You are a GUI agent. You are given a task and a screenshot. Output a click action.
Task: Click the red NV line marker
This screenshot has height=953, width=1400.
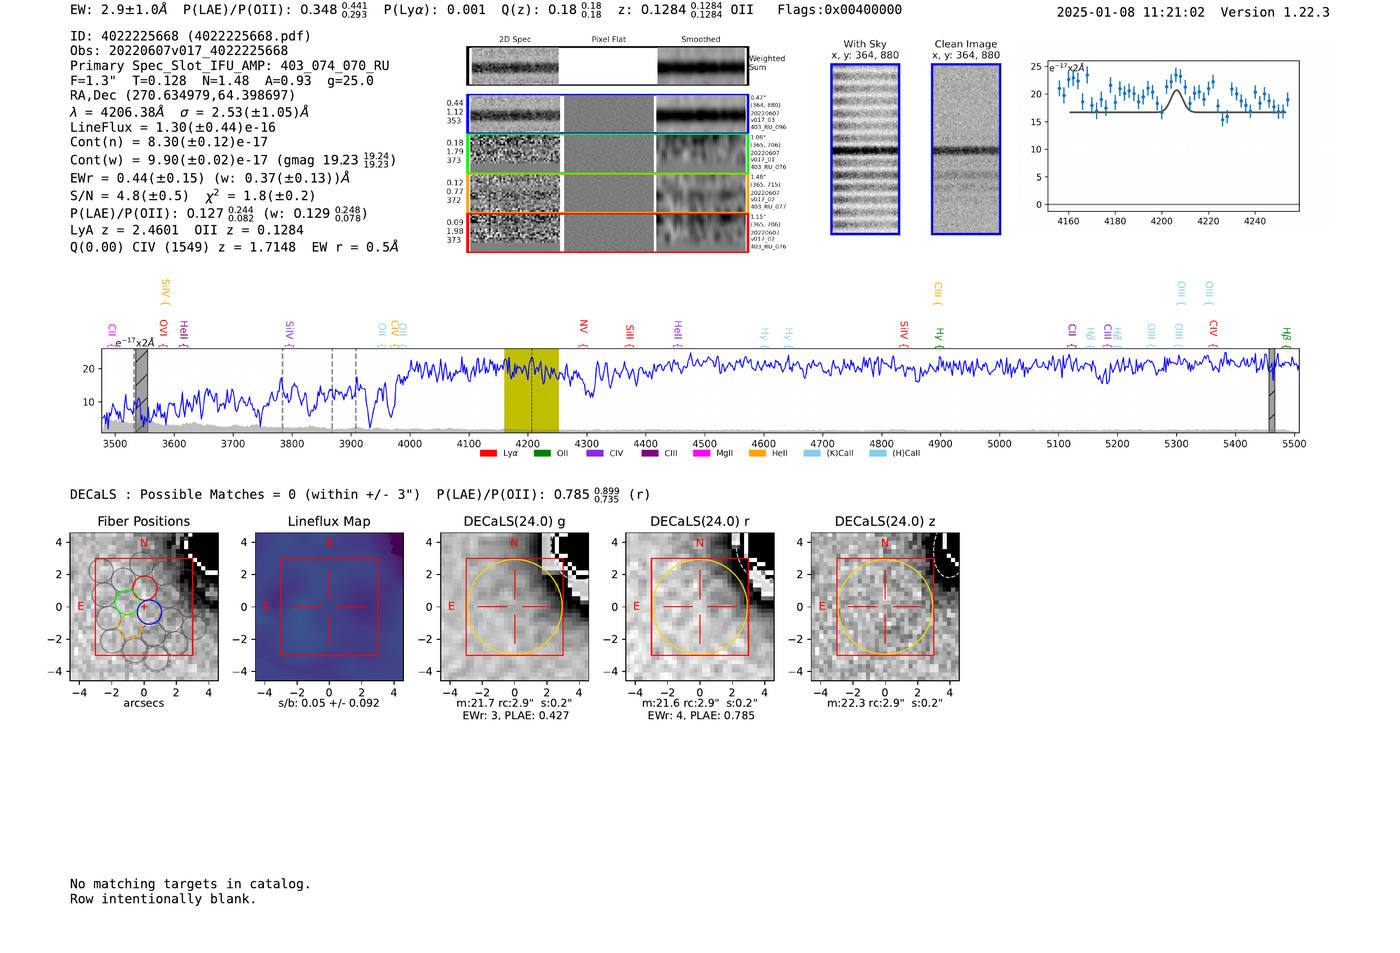tap(584, 331)
